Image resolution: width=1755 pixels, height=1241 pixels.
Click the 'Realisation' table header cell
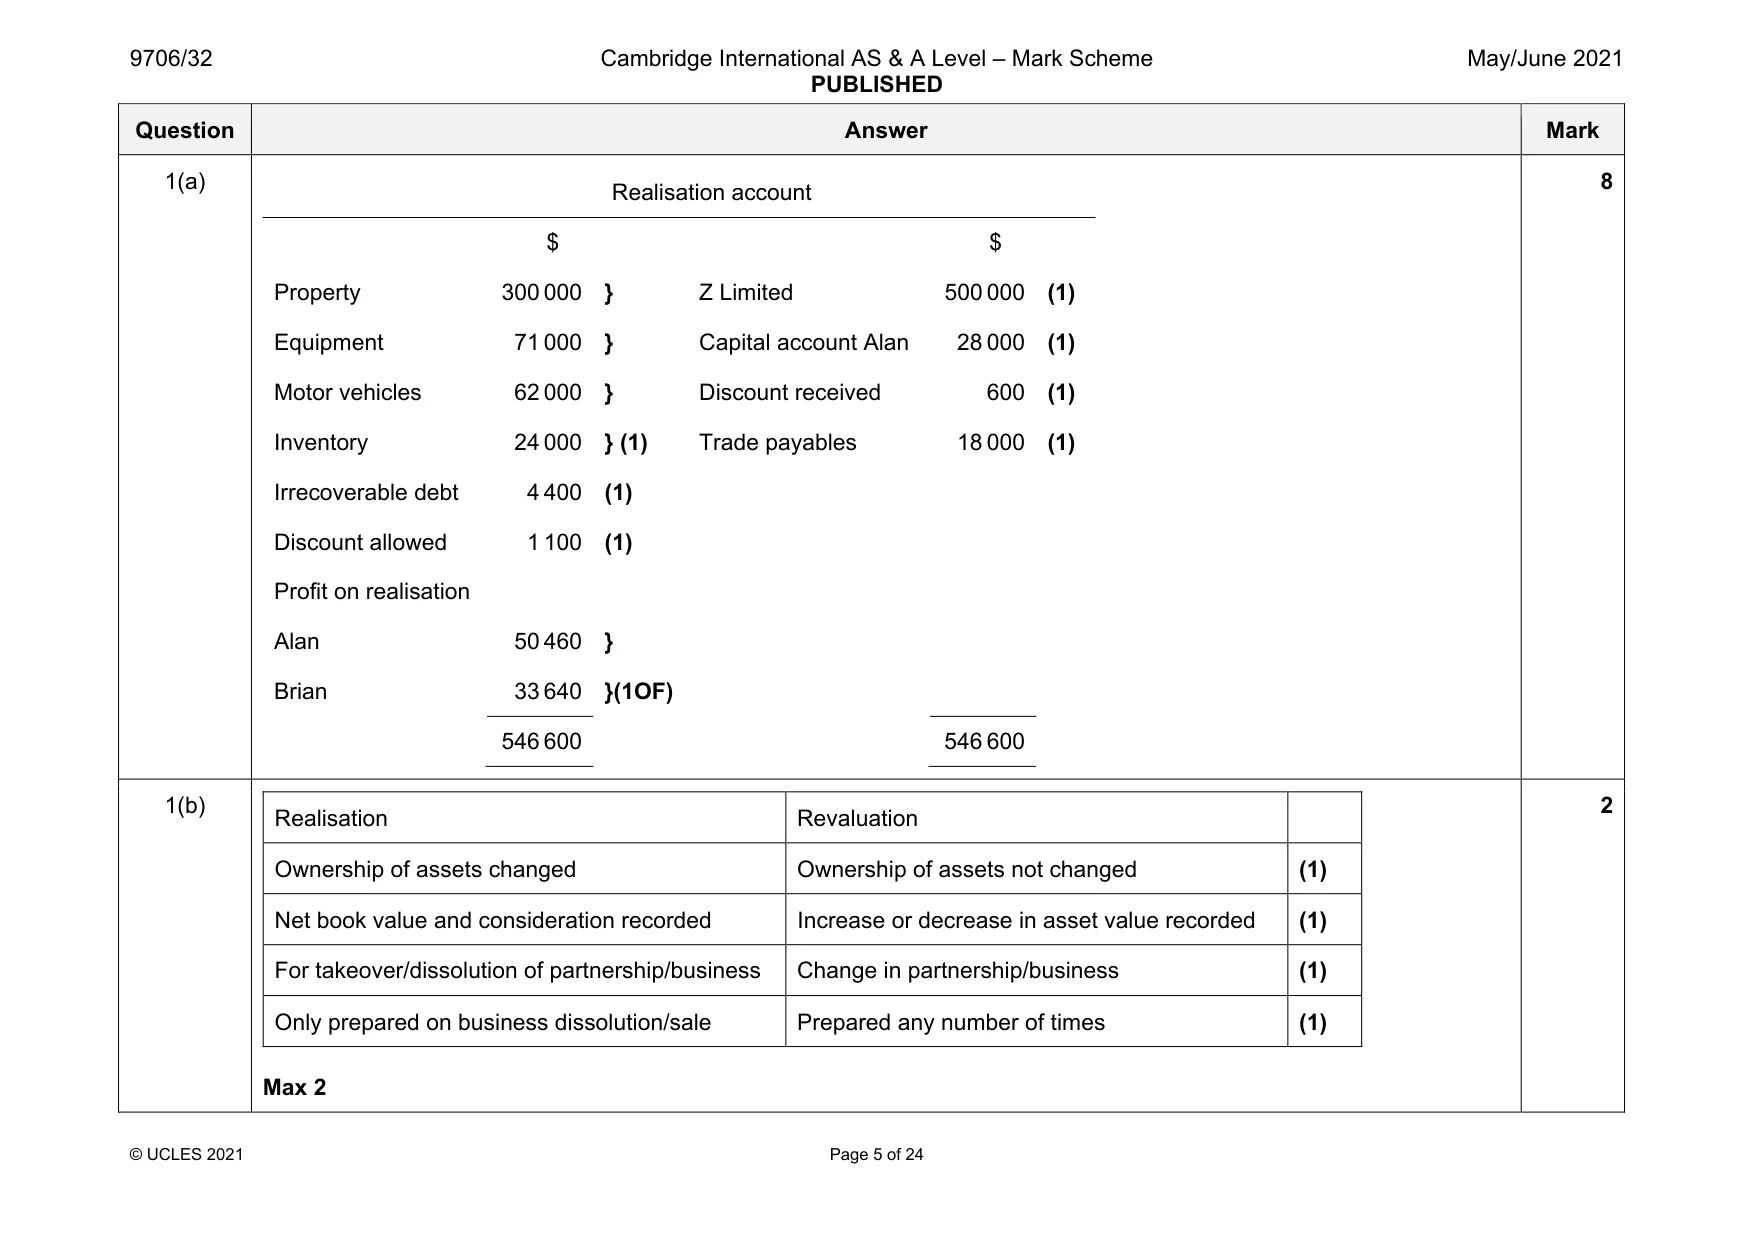[524, 818]
